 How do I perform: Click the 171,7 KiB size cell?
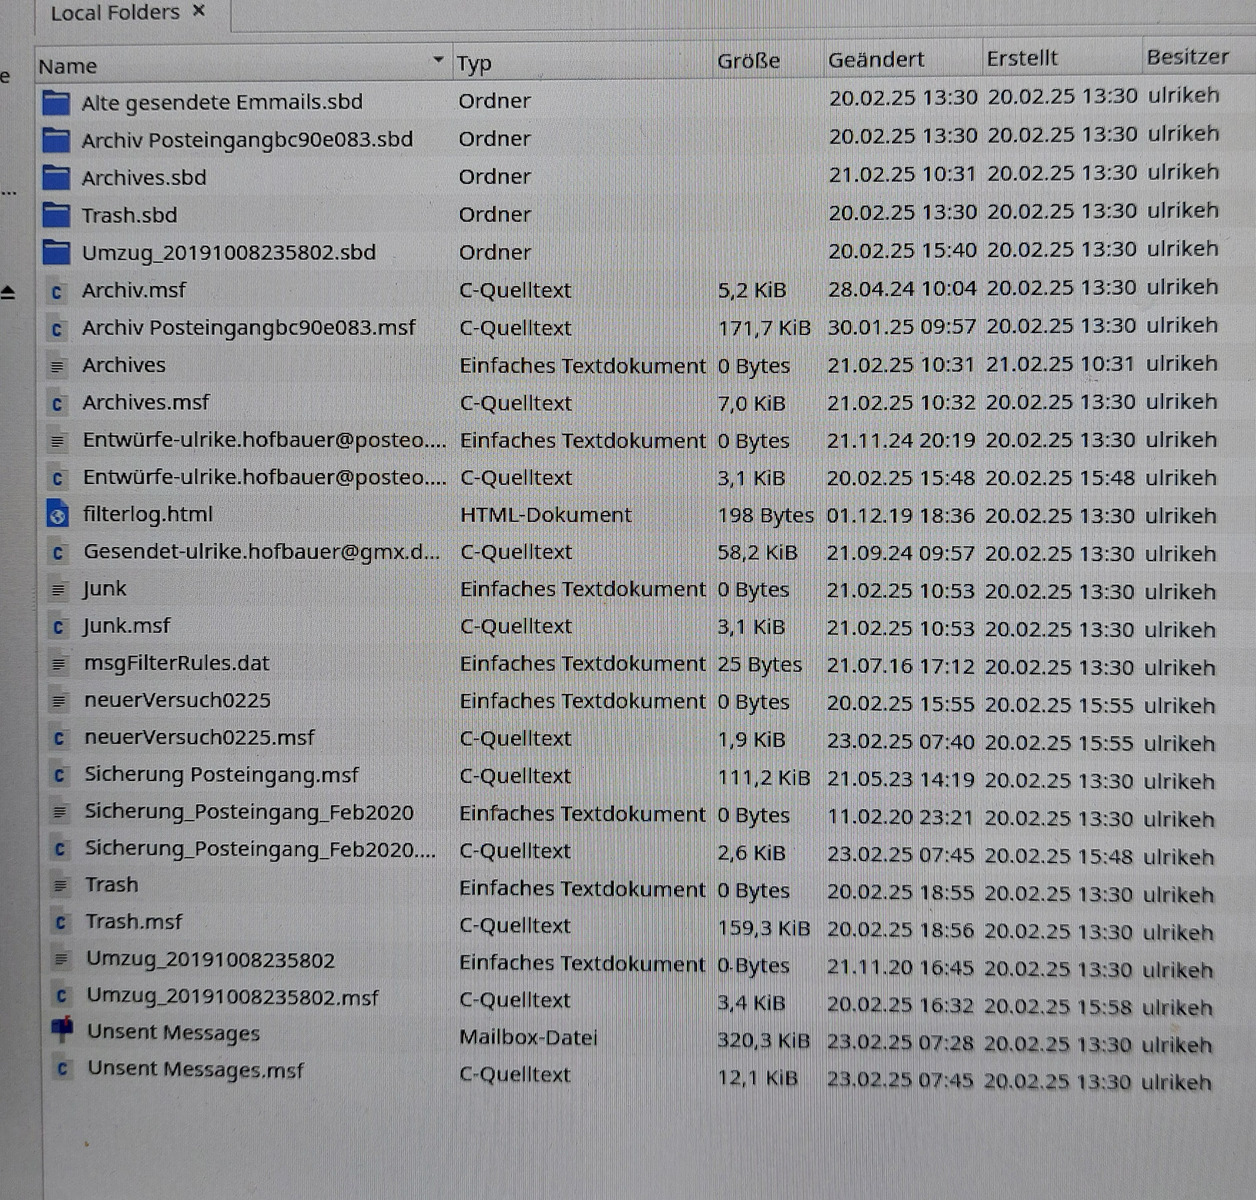pyautogui.click(x=764, y=328)
